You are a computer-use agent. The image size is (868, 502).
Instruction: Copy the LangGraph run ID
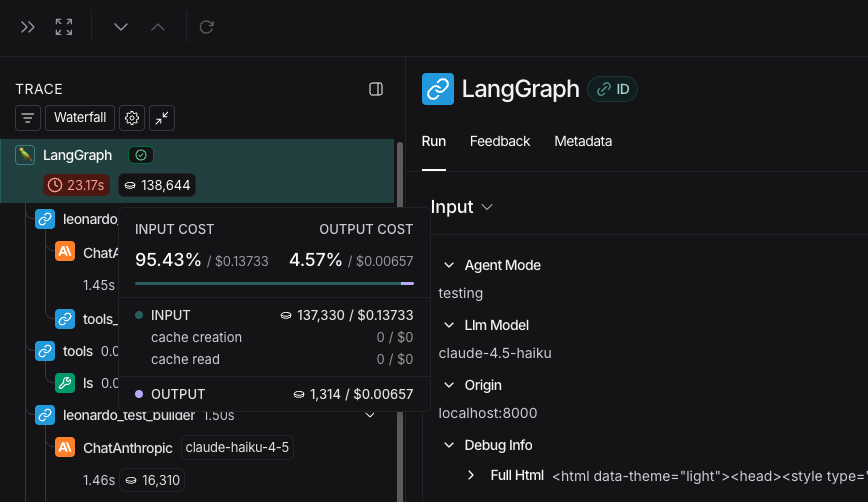612,89
